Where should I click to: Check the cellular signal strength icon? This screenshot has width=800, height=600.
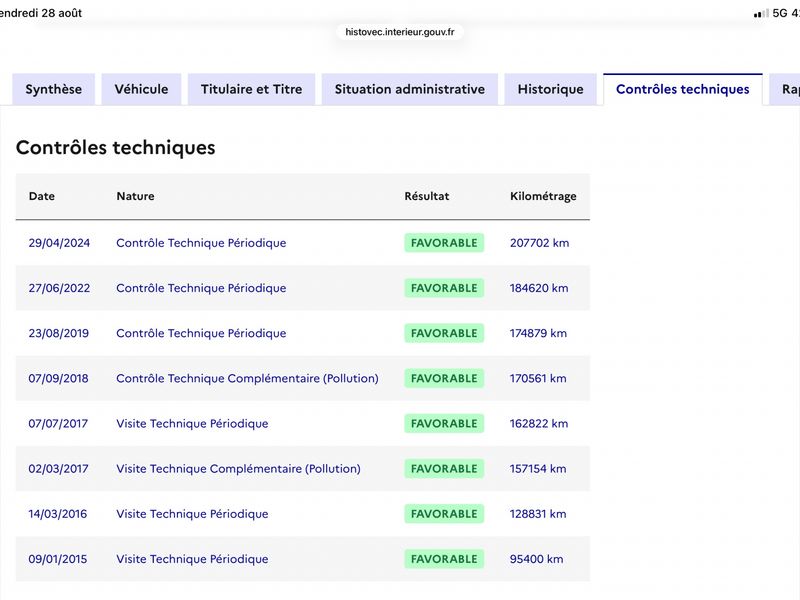tap(761, 13)
